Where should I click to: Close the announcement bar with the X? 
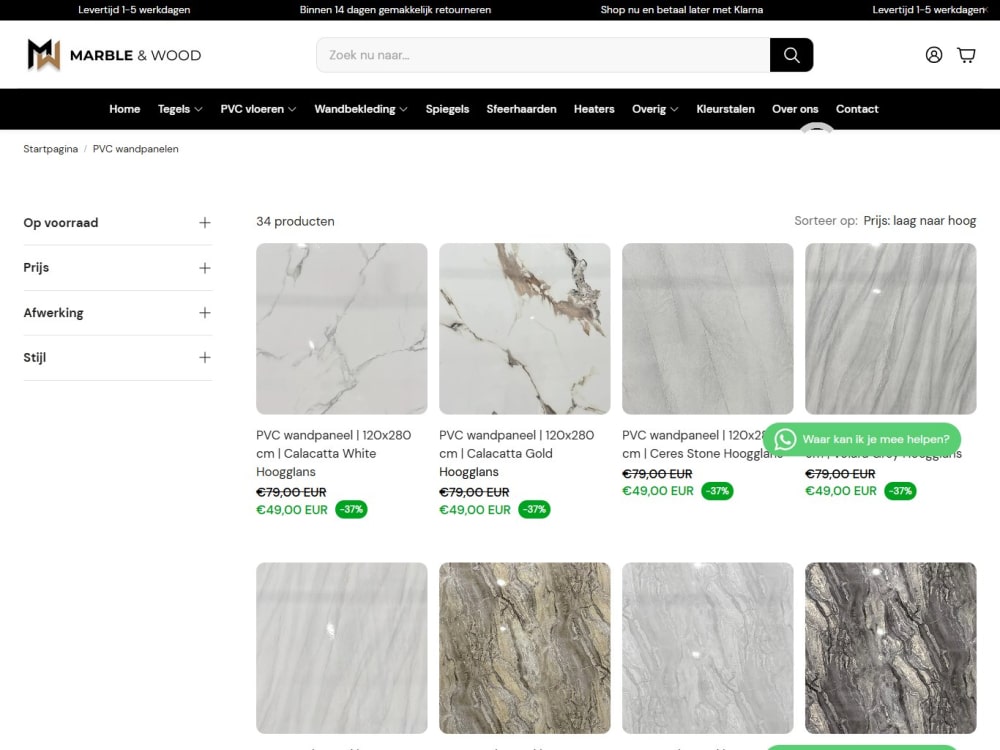(x=986, y=10)
